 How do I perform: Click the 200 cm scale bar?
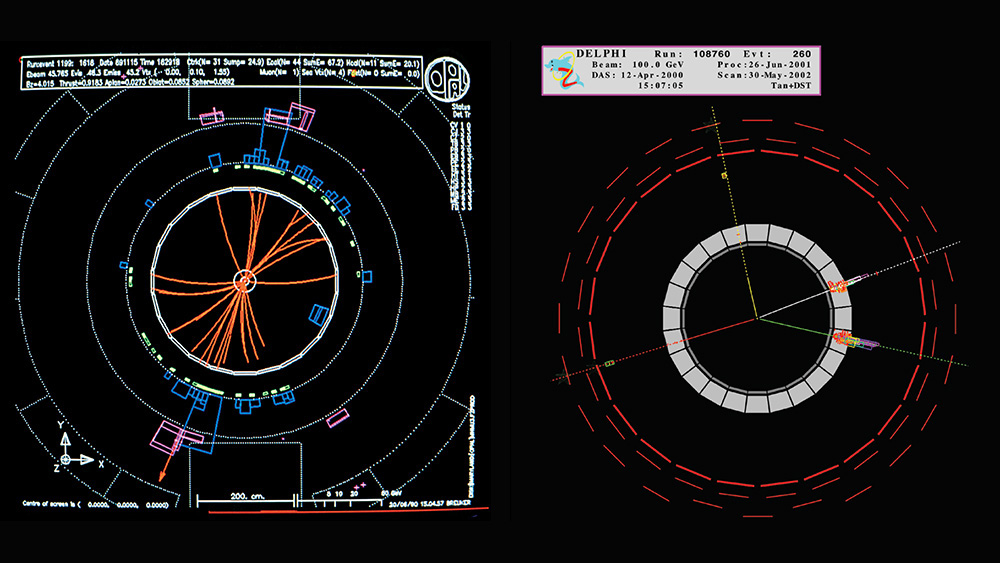[244, 496]
